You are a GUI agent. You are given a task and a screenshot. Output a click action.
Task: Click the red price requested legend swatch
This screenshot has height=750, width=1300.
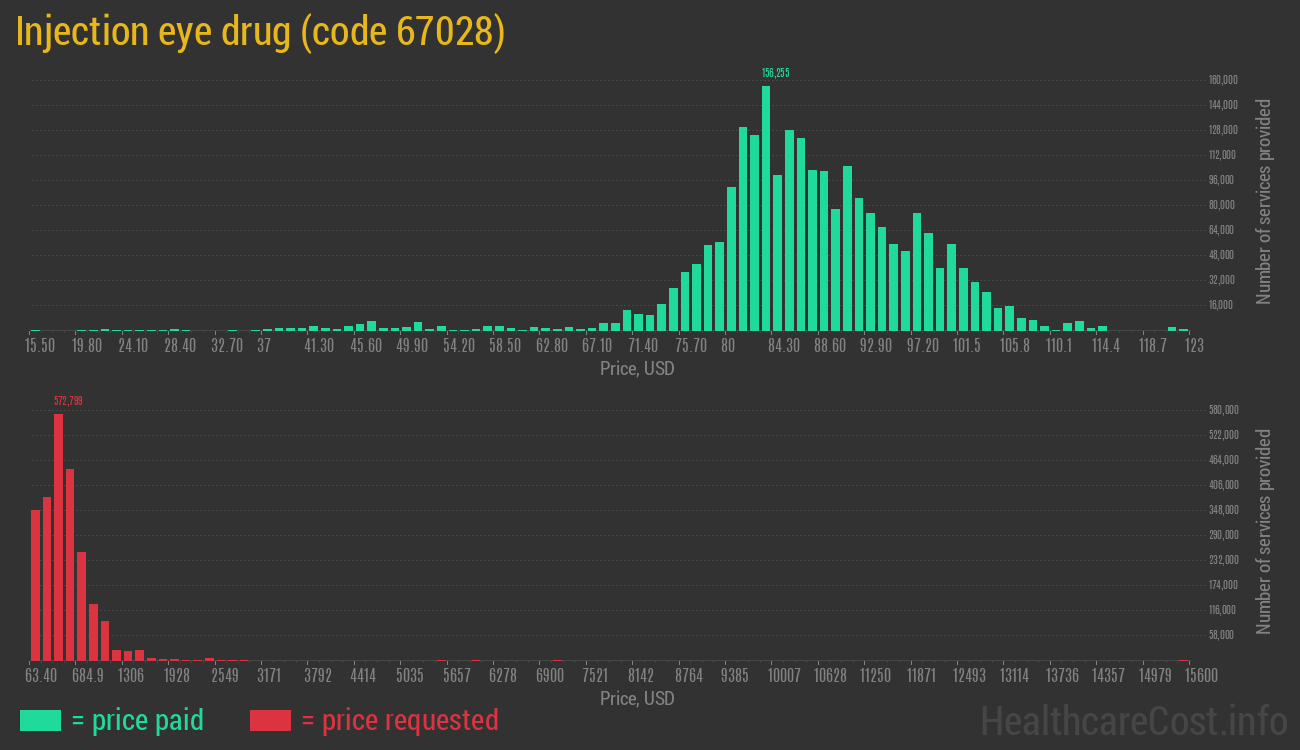270,720
